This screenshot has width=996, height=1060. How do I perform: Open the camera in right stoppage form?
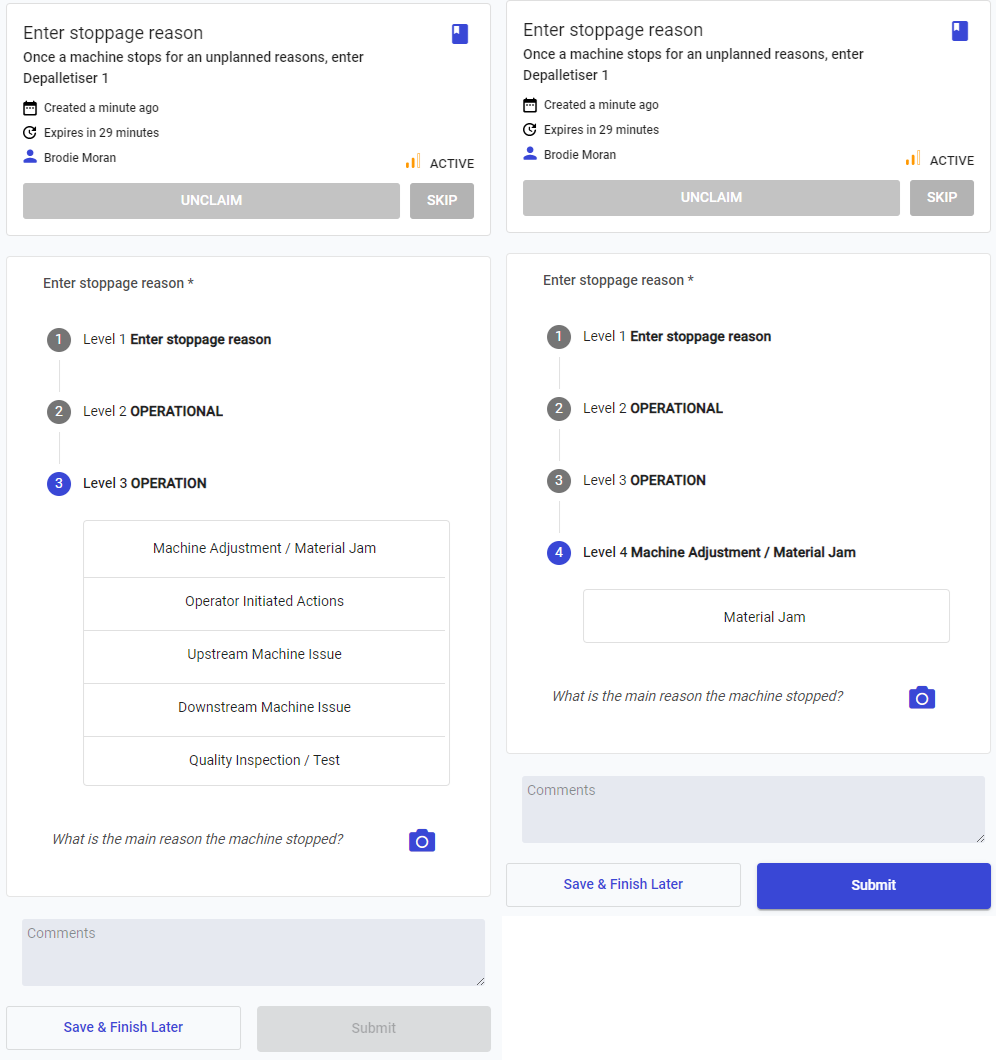[922, 697]
